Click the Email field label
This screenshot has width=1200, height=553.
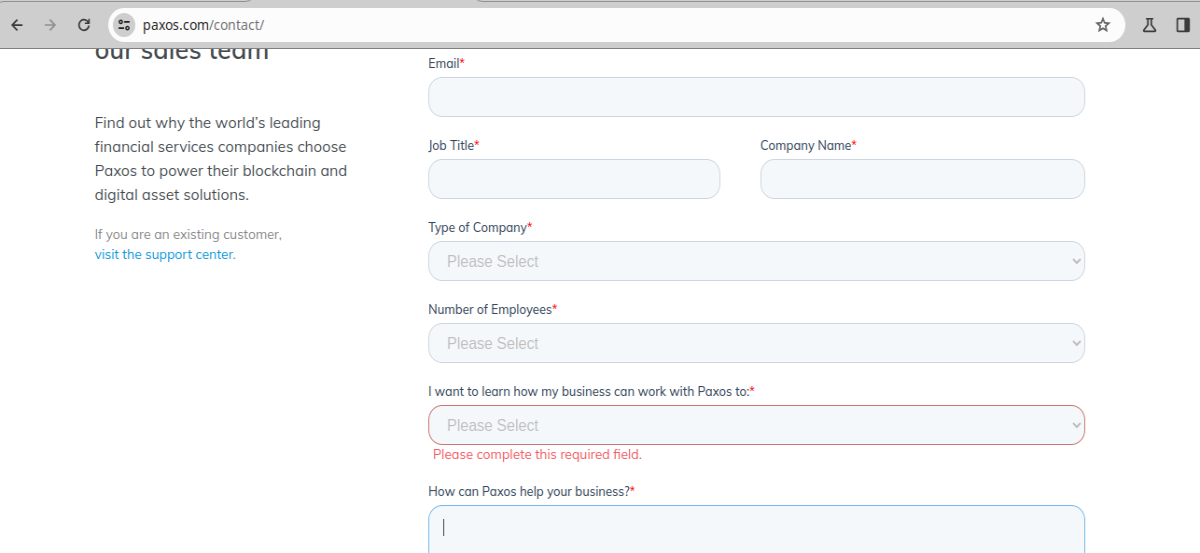(446, 63)
